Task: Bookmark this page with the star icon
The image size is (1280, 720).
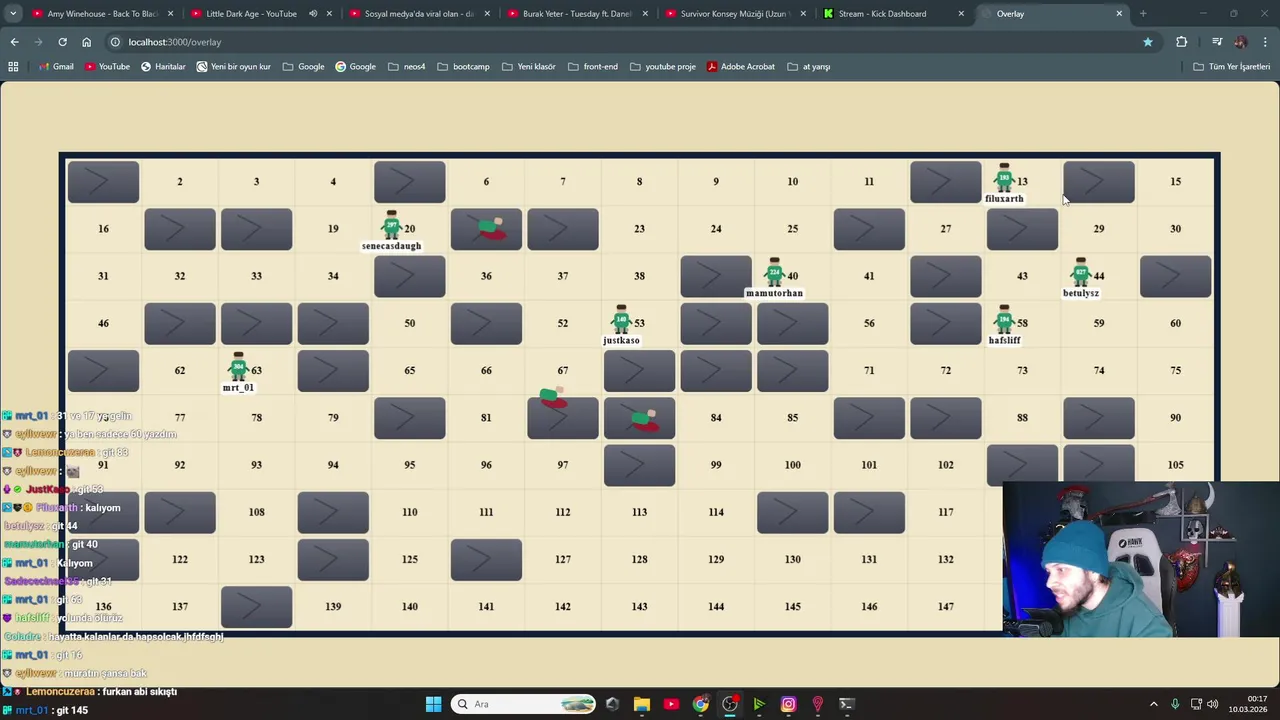Action: tap(1148, 42)
